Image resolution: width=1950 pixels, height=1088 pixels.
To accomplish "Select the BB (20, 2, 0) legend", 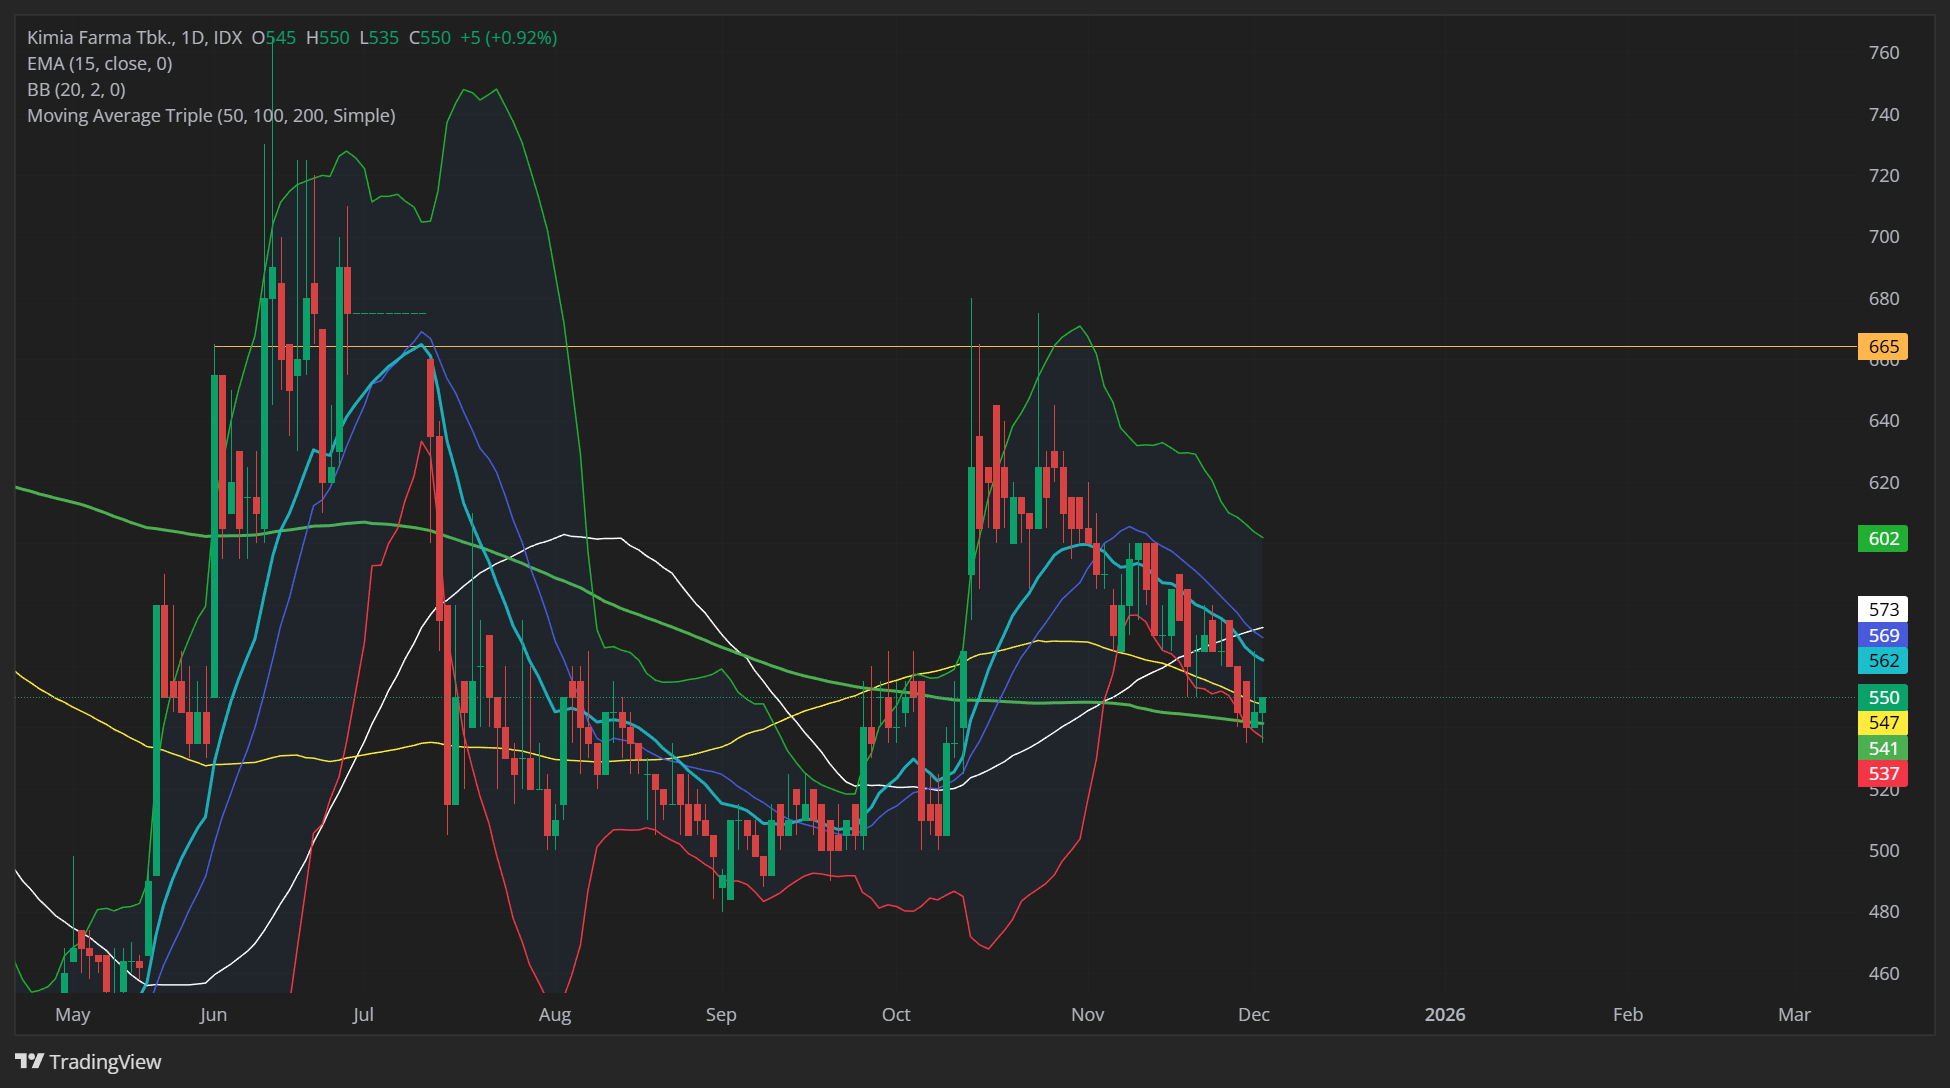I will point(76,90).
